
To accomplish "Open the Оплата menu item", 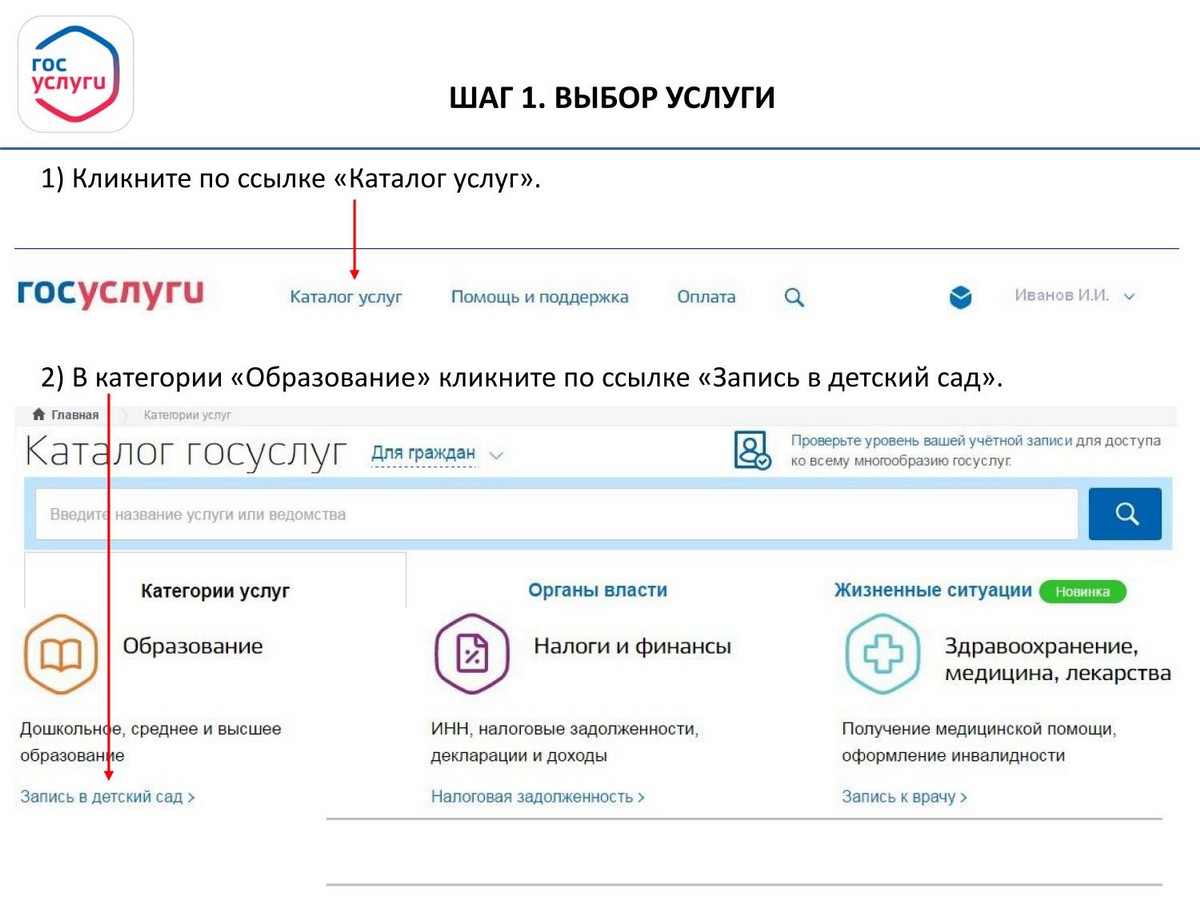I will pos(706,297).
